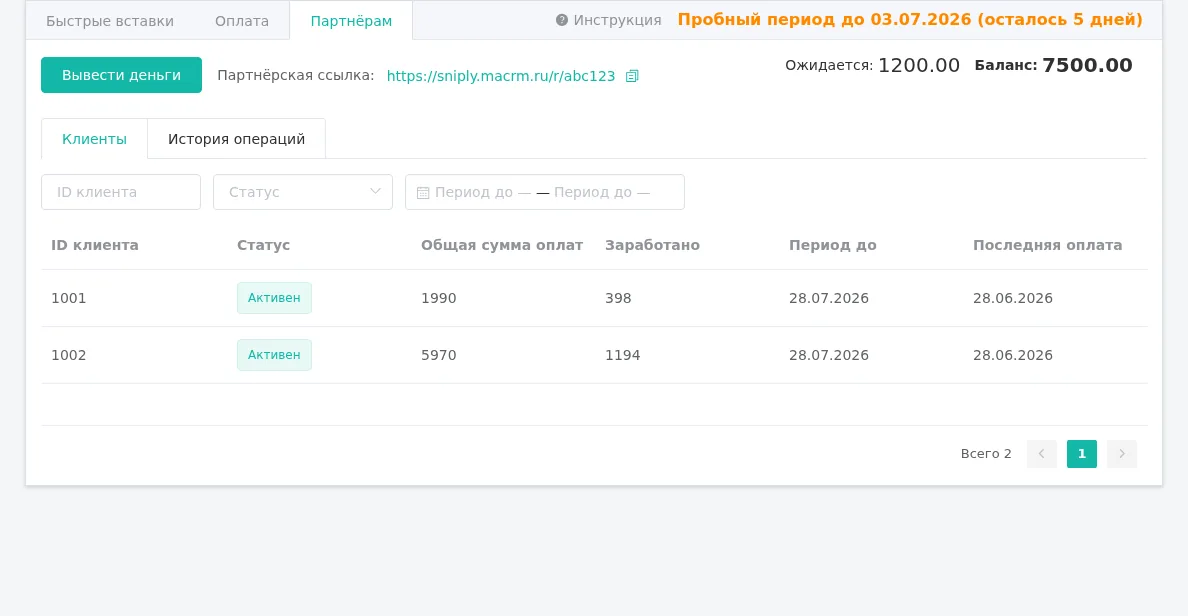Viewport: 1188px width, 616px height.
Task: Click the Статус column header
Action: (x=264, y=245)
